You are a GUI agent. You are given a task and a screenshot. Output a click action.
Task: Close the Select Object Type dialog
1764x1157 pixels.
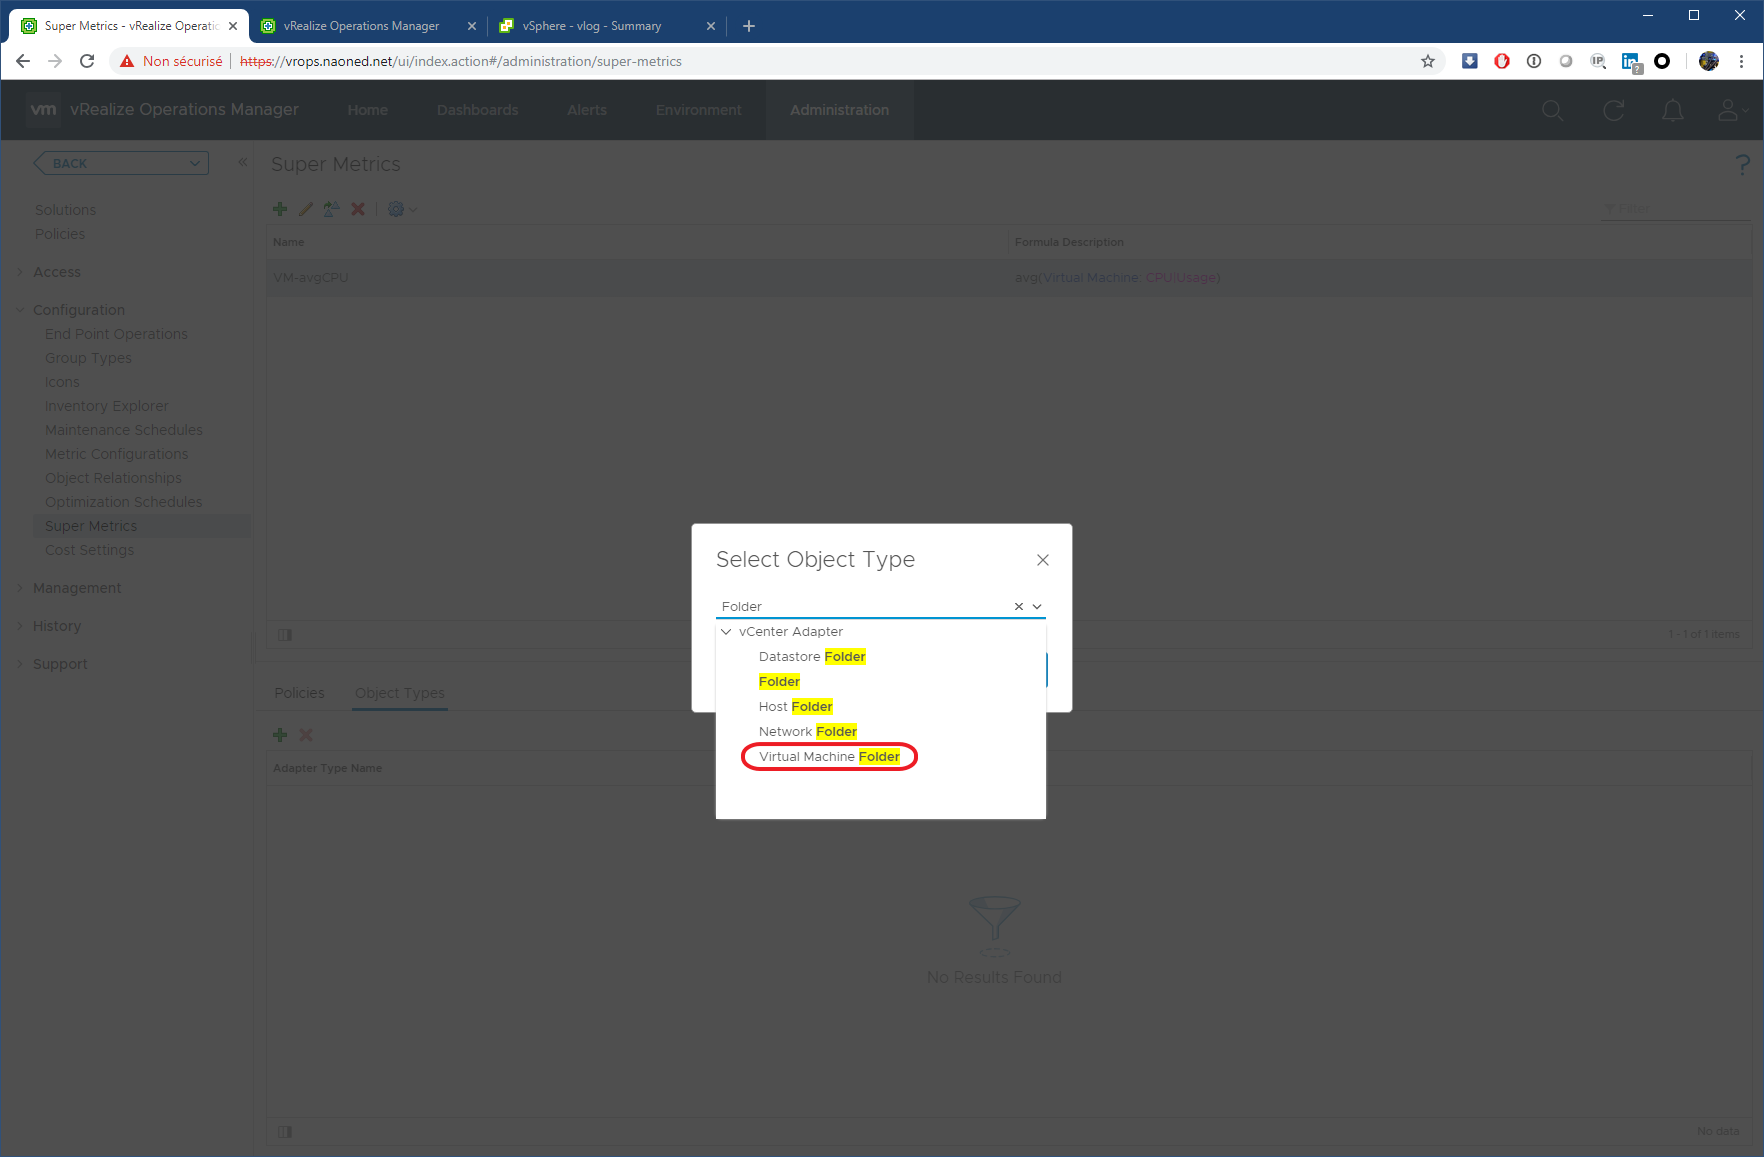click(x=1042, y=560)
